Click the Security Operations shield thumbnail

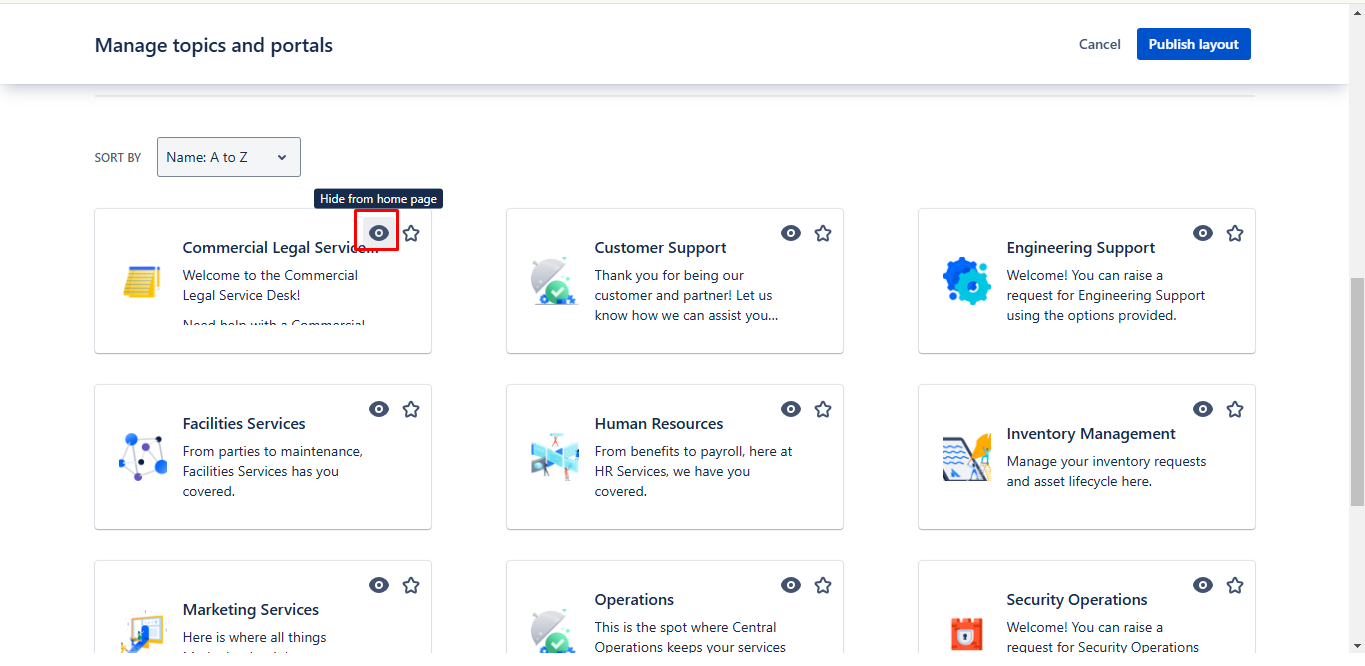[967, 633]
